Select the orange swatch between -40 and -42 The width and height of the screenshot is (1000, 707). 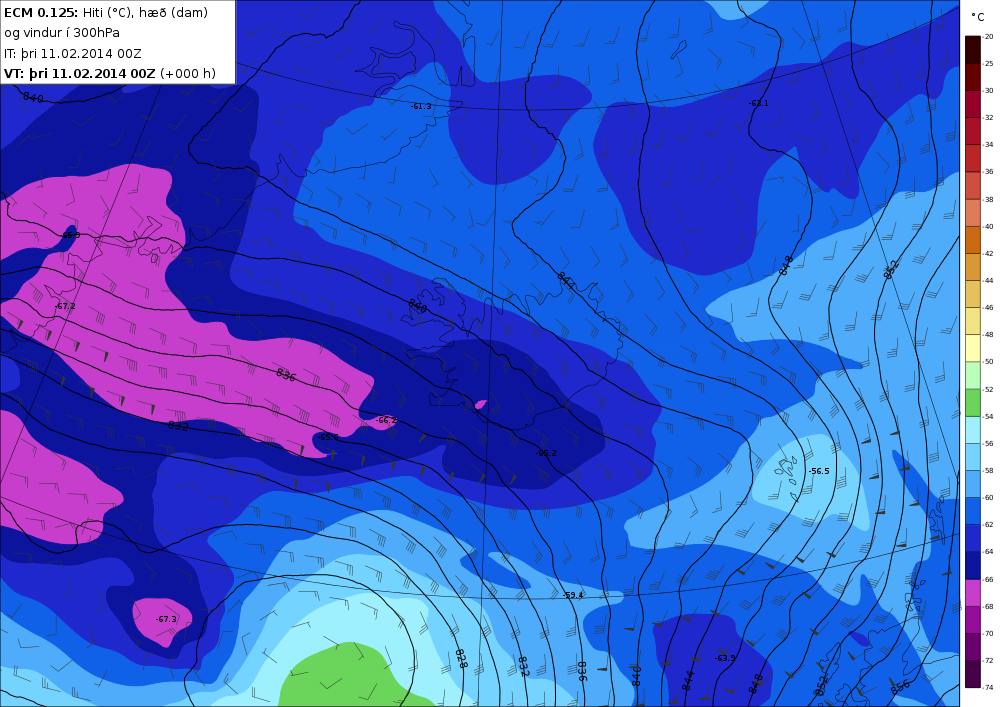[x=973, y=240]
